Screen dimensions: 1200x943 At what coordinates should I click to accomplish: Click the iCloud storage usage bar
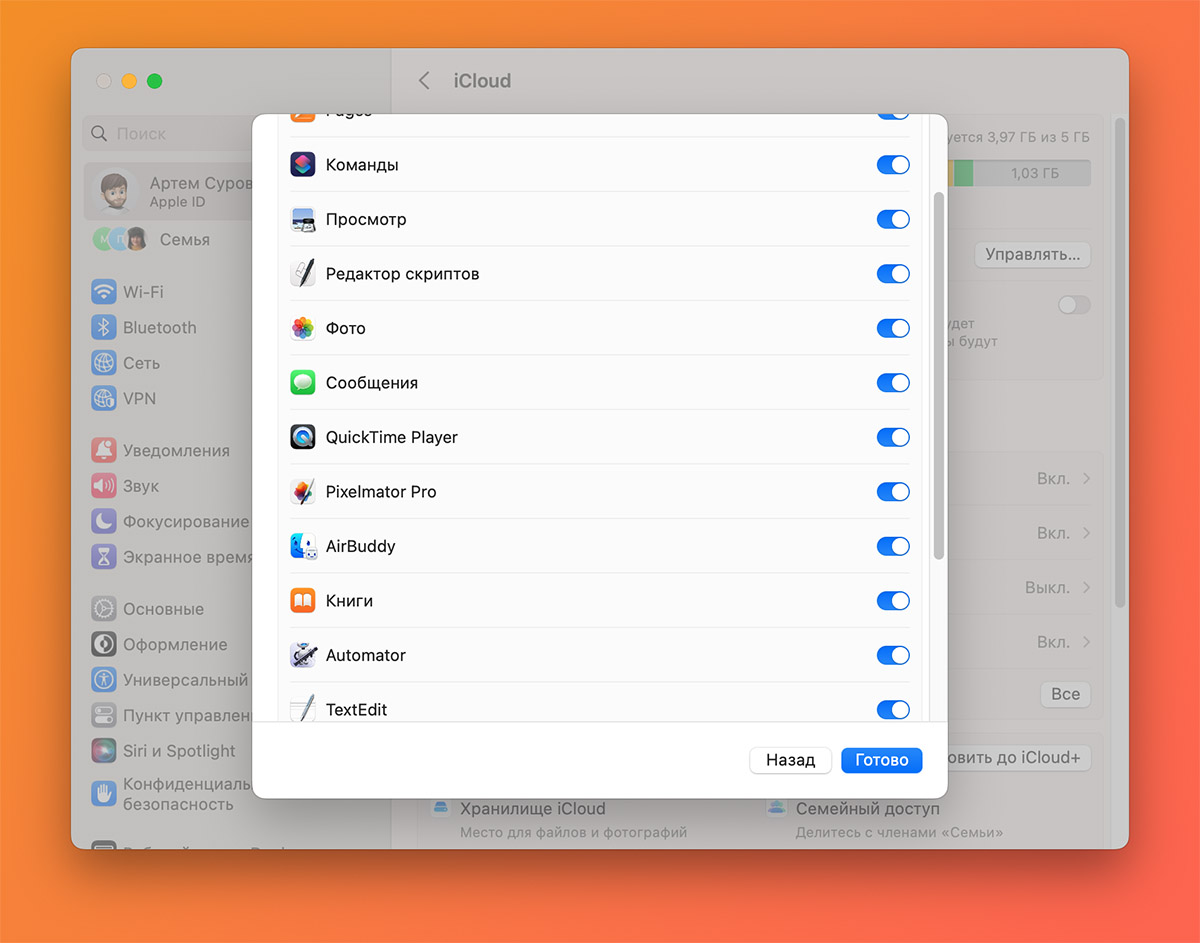tap(1018, 173)
